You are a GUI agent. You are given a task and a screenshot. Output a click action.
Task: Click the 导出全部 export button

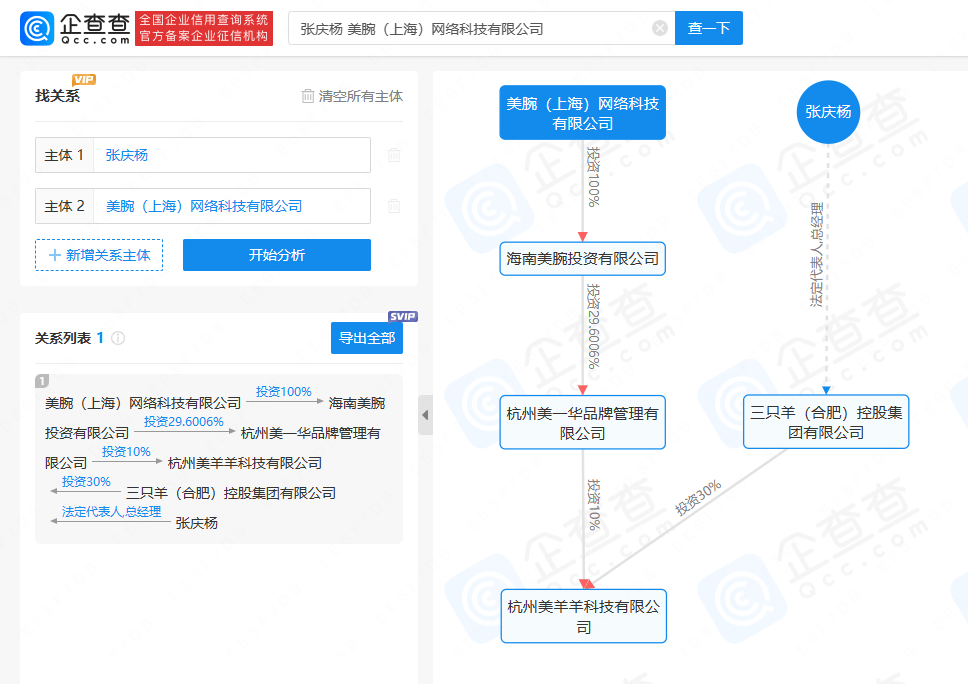(x=367, y=338)
